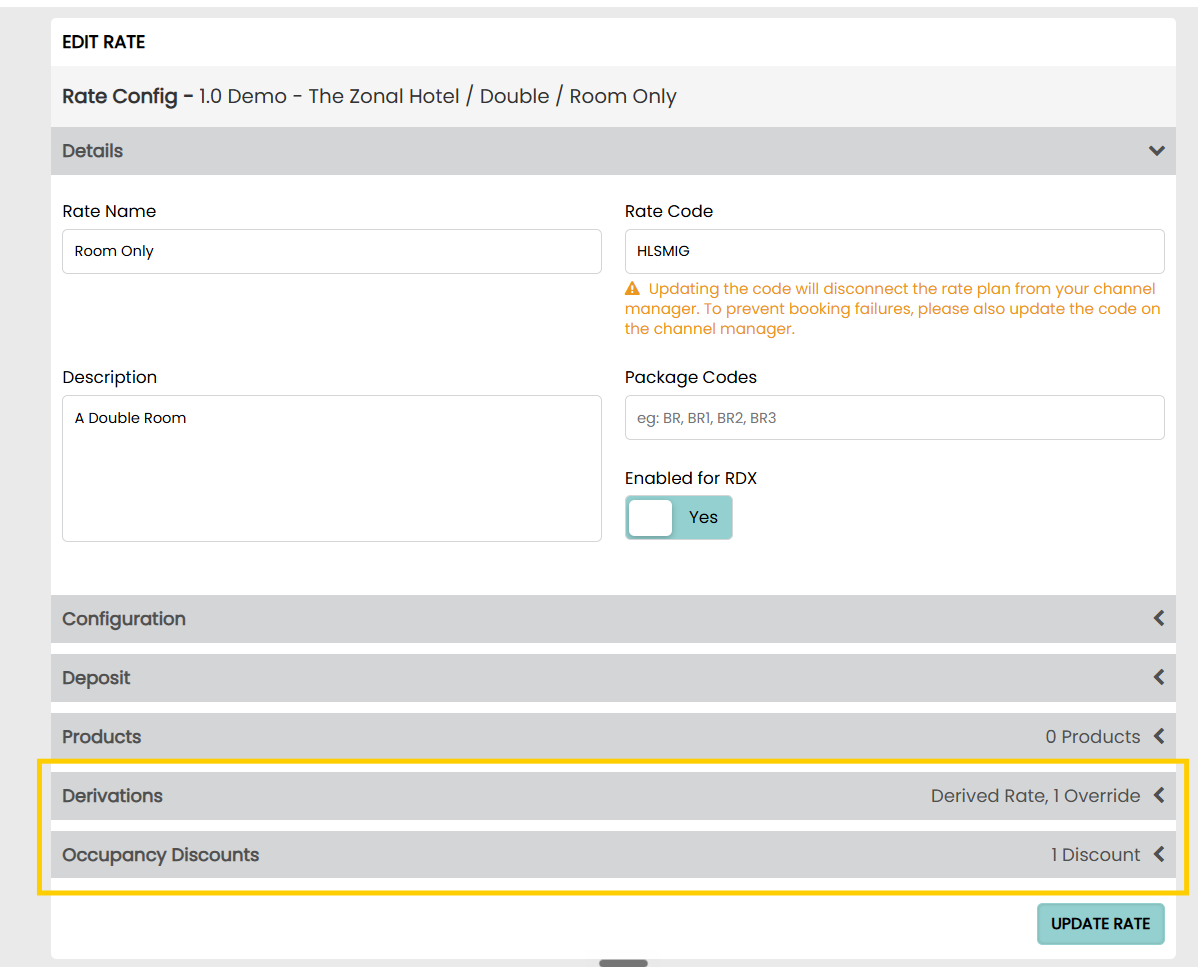Expand the Configuration section chevron
The height and width of the screenshot is (967, 1198).
tap(1158, 618)
